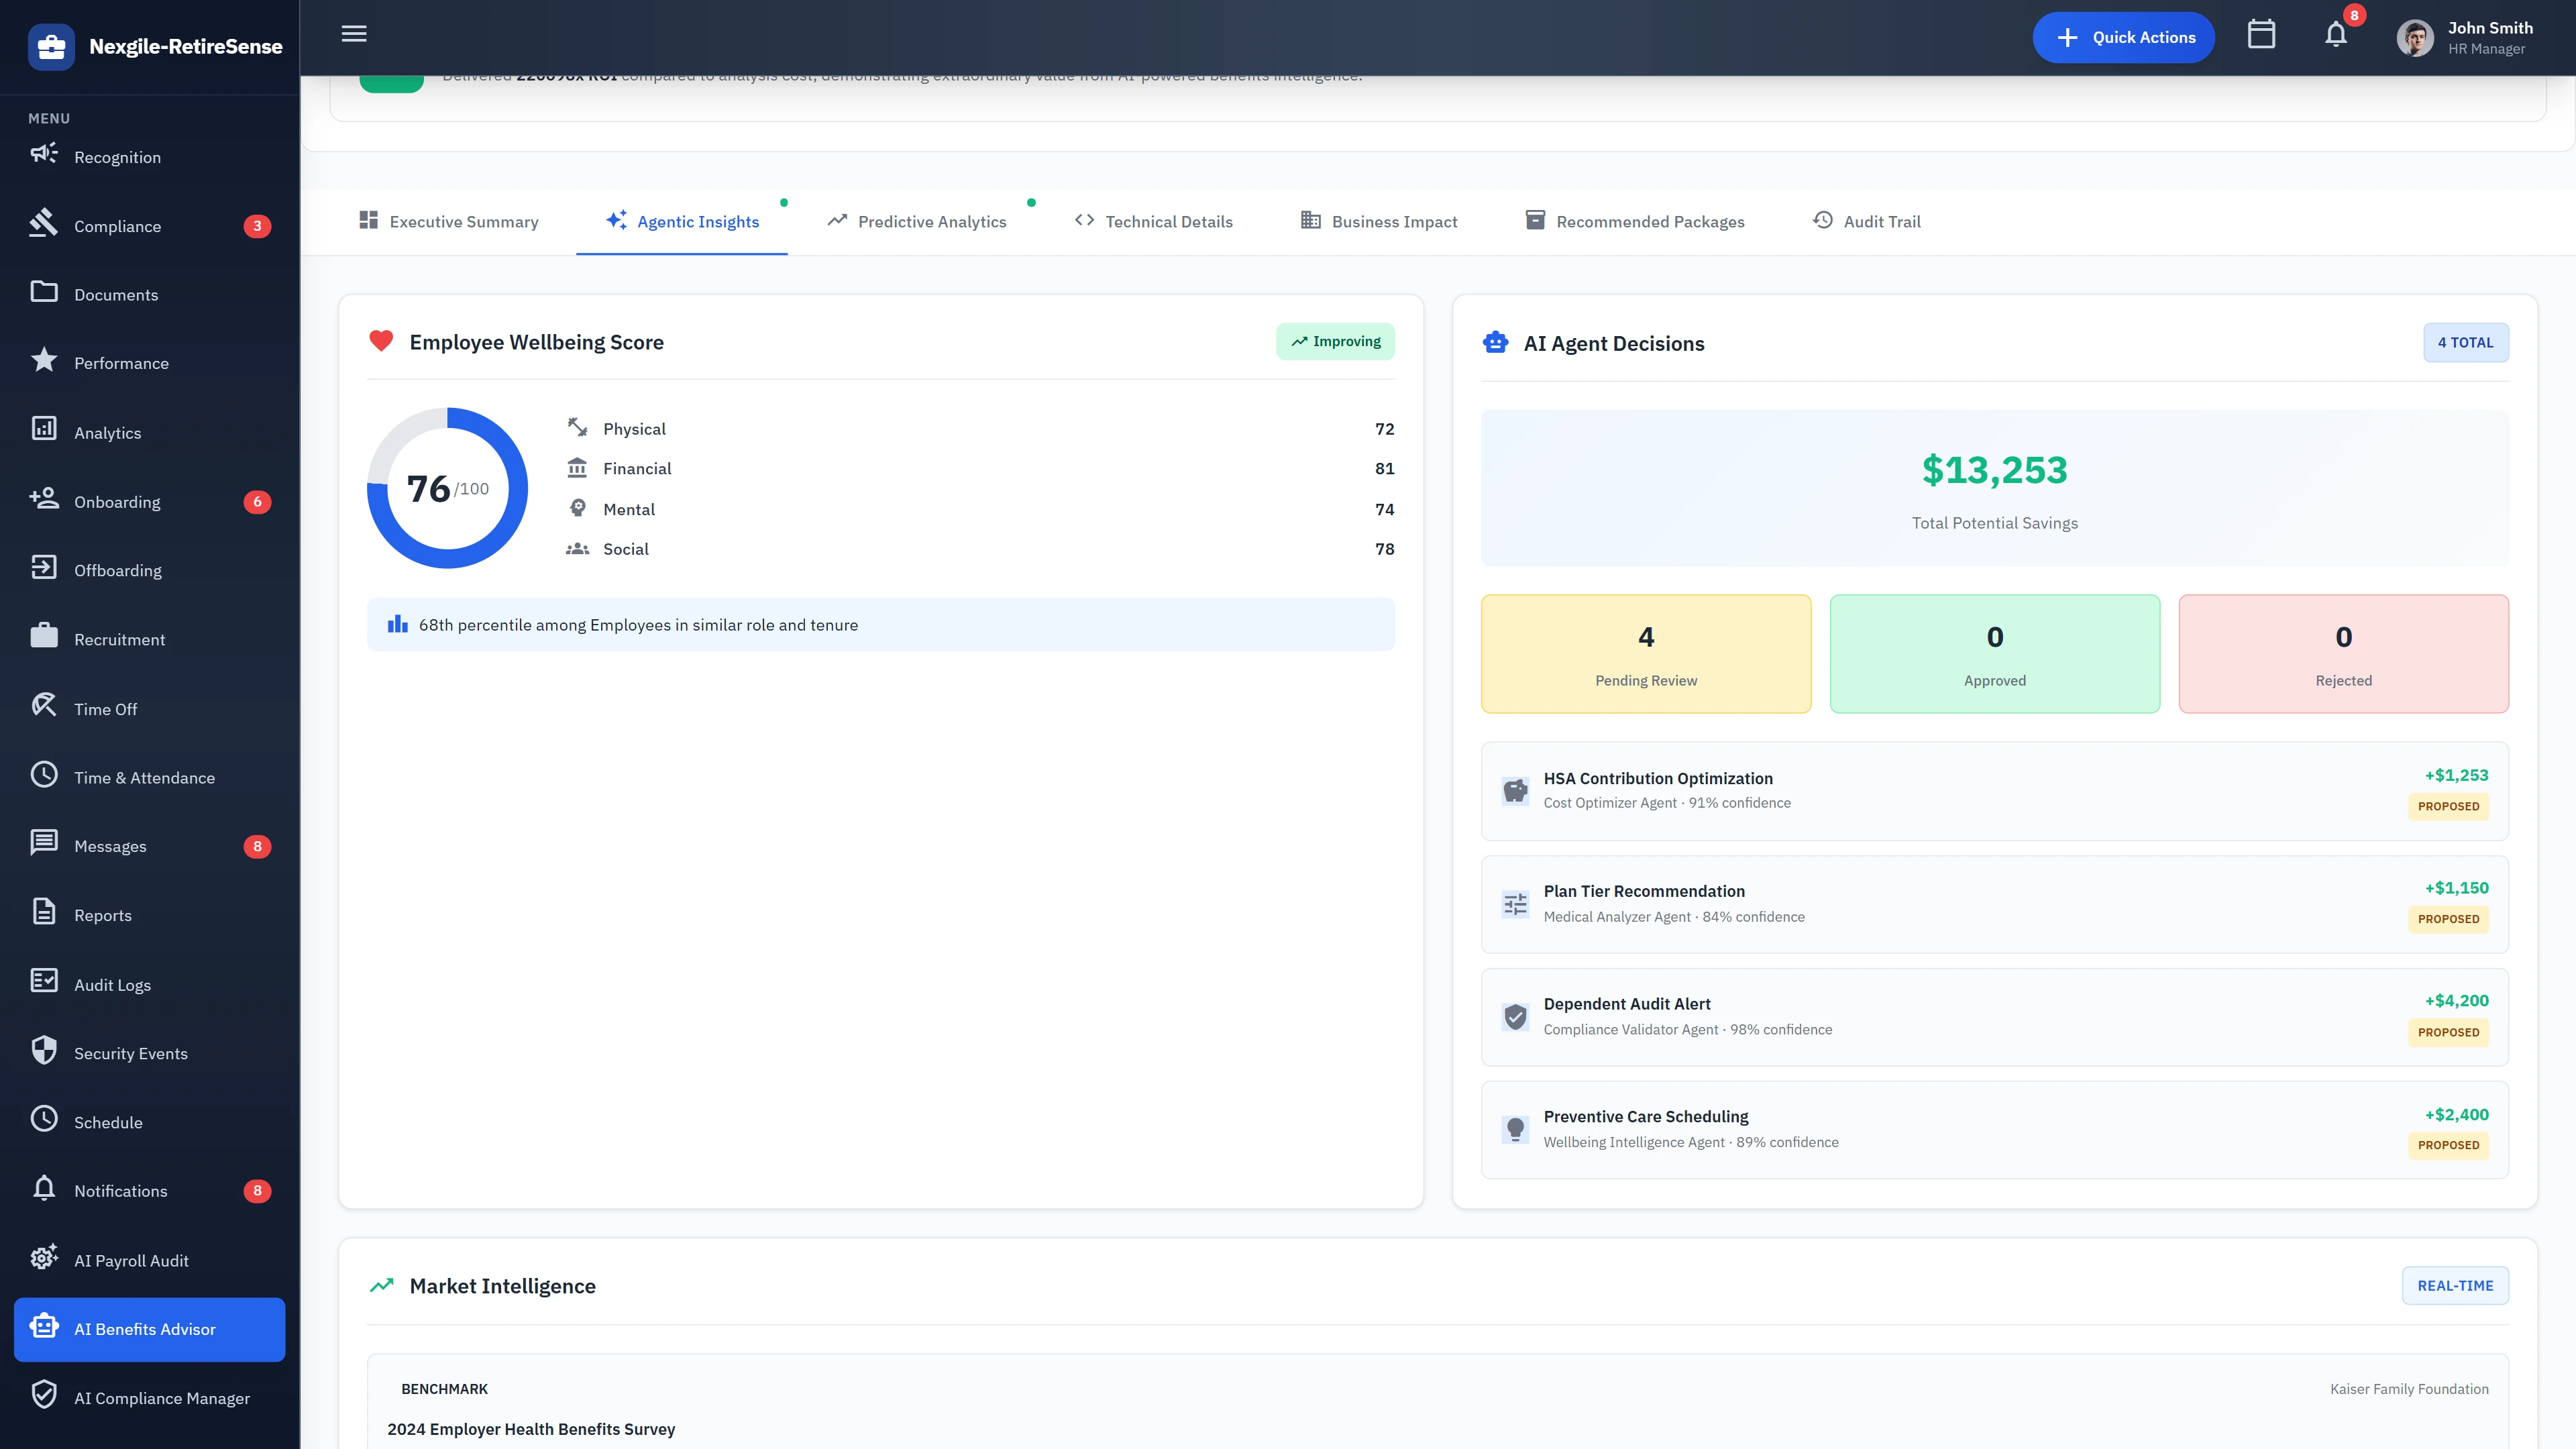The width and height of the screenshot is (2576, 1449).
Task: Switch to the Predictive Analytics tab
Action: (x=915, y=221)
